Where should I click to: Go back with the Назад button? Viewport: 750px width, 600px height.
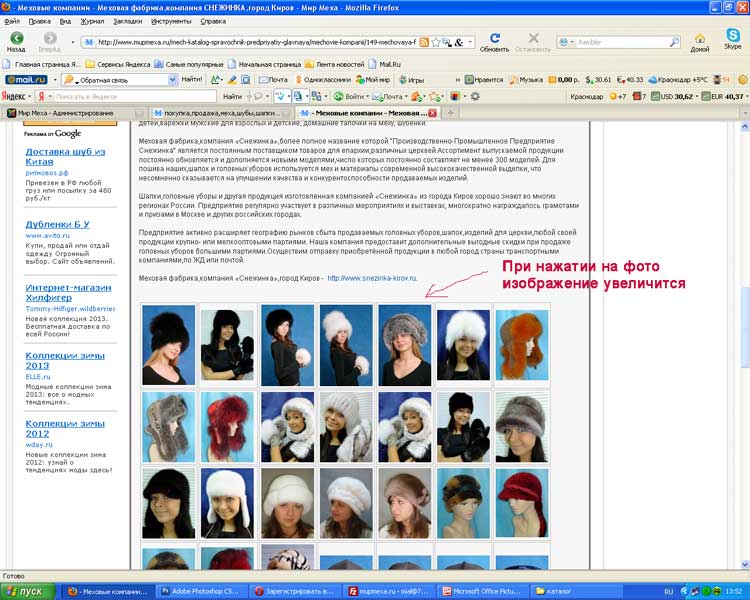click(16, 42)
